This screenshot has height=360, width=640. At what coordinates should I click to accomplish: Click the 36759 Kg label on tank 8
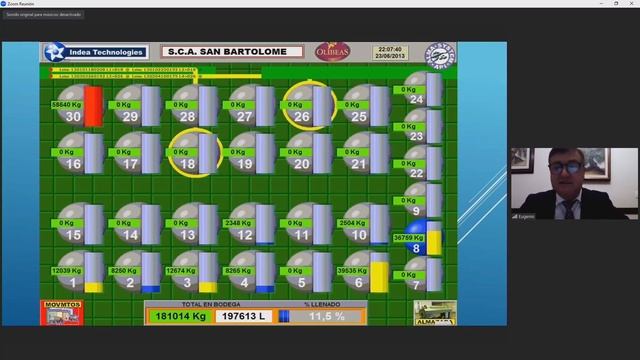[409, 238]
